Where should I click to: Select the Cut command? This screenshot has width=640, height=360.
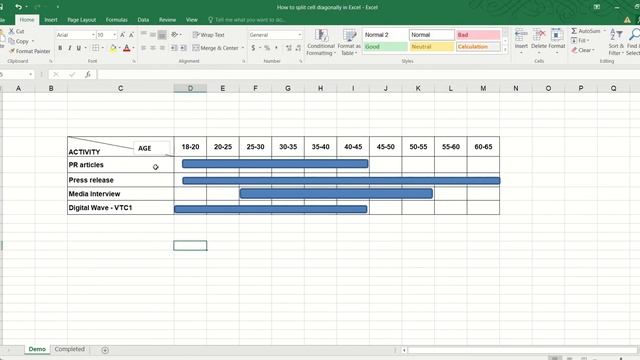click(16, 31)
